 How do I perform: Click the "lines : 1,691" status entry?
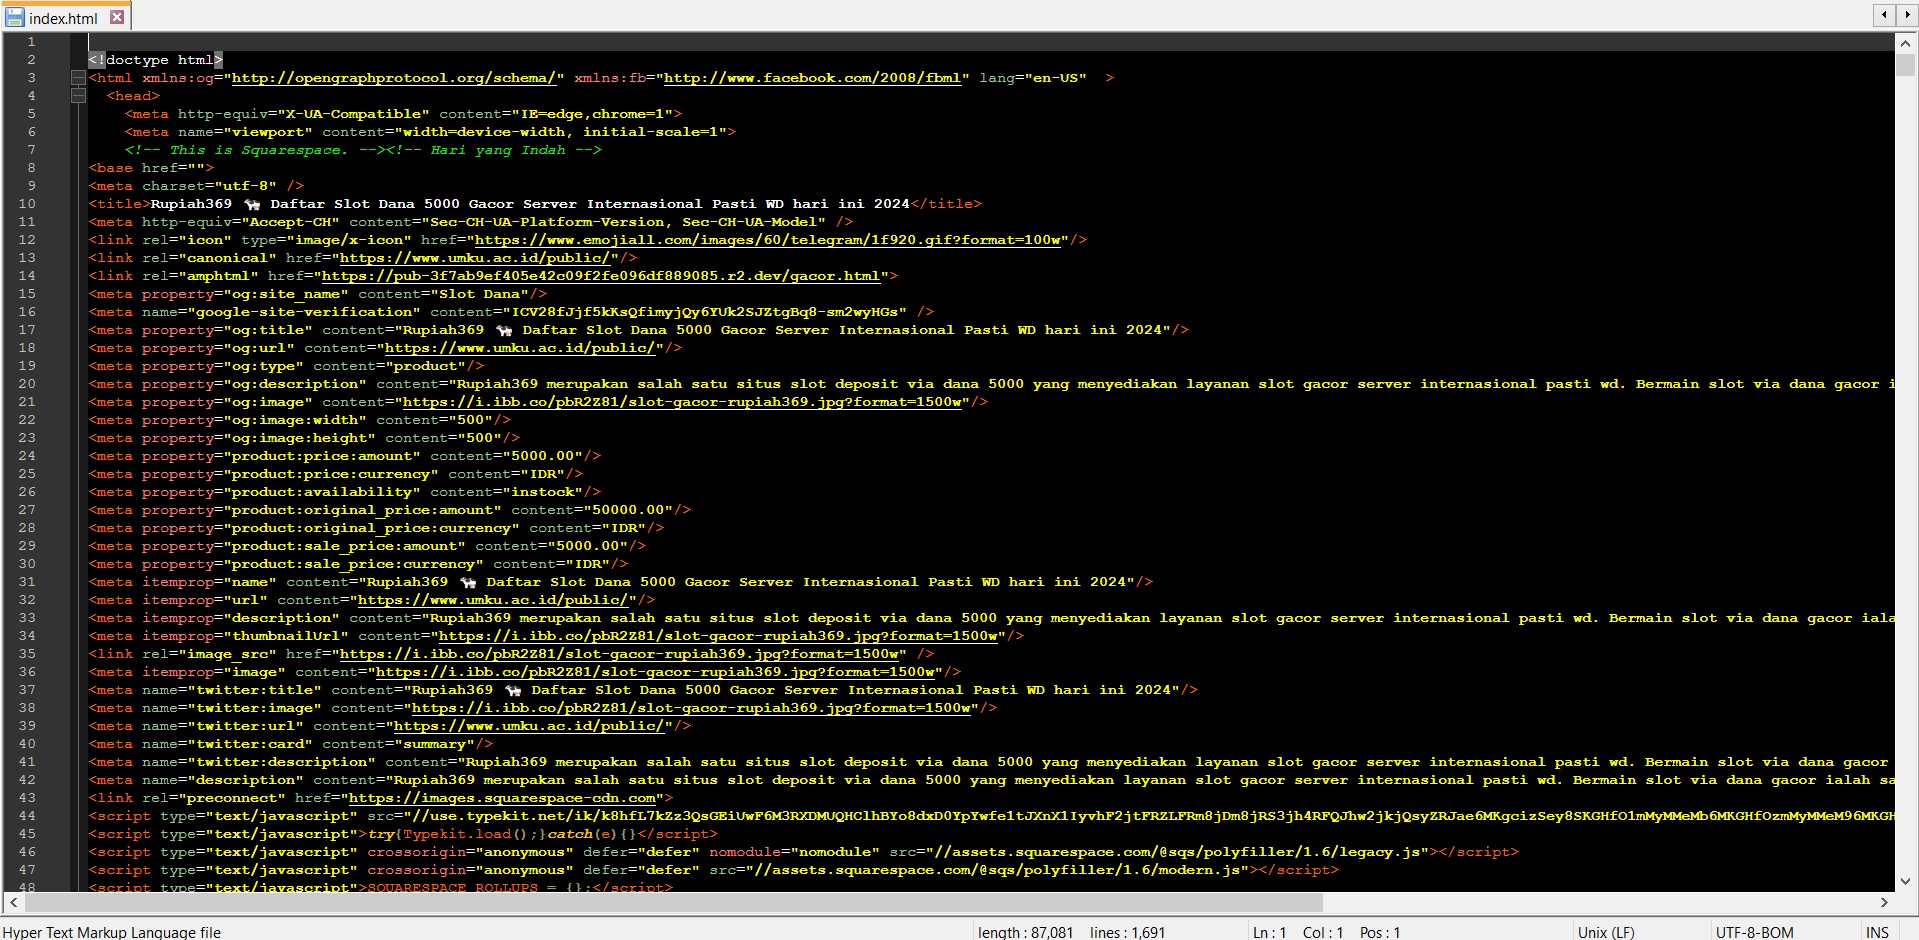(1127, 932)
